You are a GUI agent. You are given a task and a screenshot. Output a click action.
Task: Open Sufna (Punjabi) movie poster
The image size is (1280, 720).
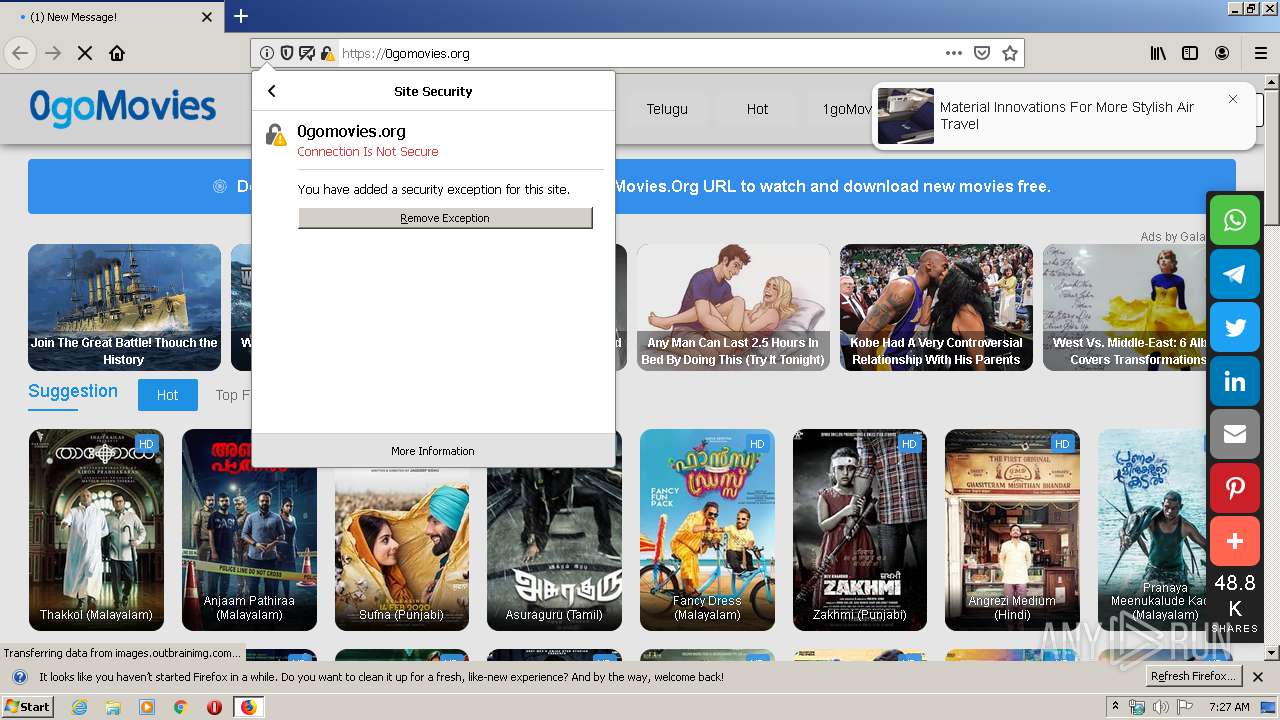(402, 550)
